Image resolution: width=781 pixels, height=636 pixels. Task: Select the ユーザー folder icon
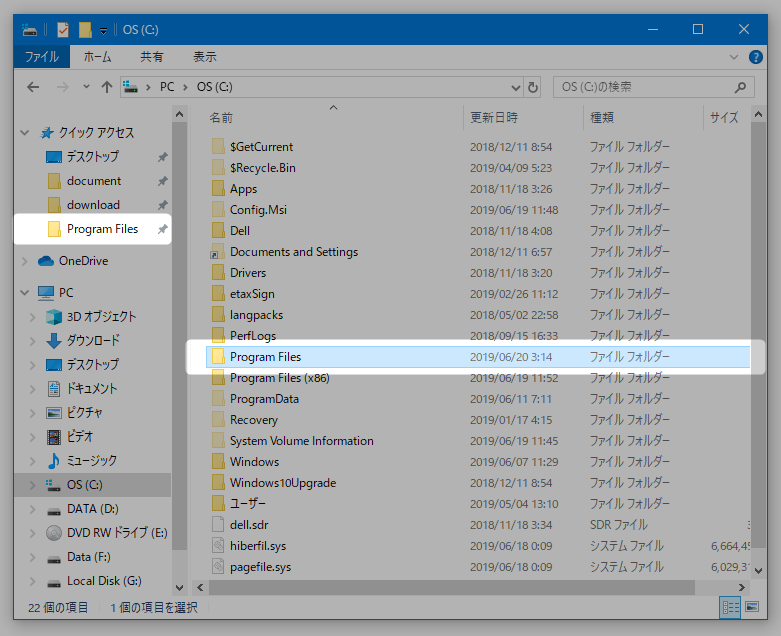click(x=218, y=504)
